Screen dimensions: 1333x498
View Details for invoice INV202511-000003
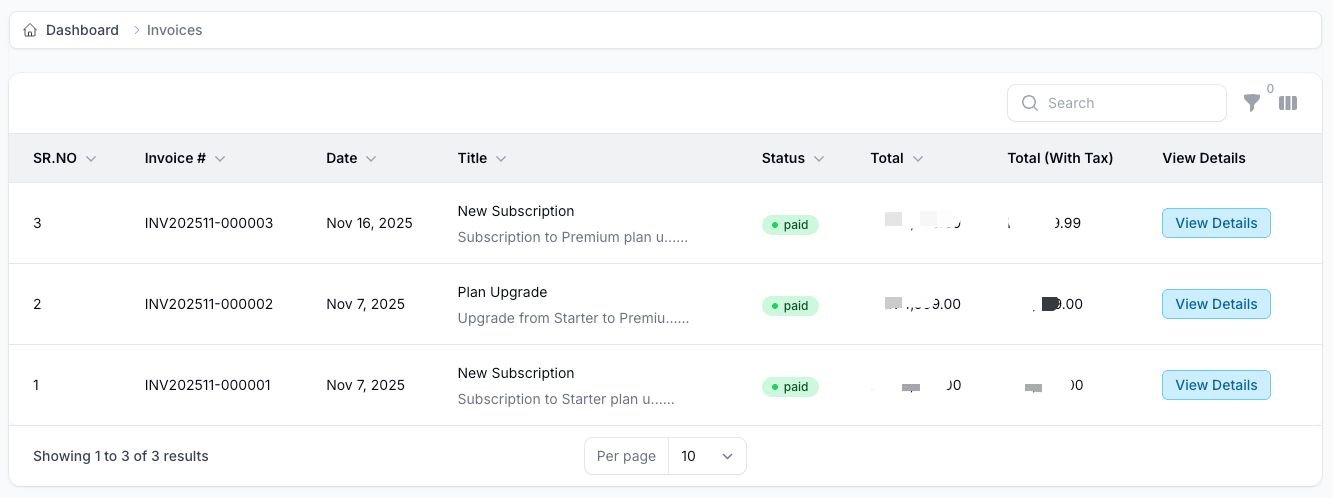[x=1216, y=223]
